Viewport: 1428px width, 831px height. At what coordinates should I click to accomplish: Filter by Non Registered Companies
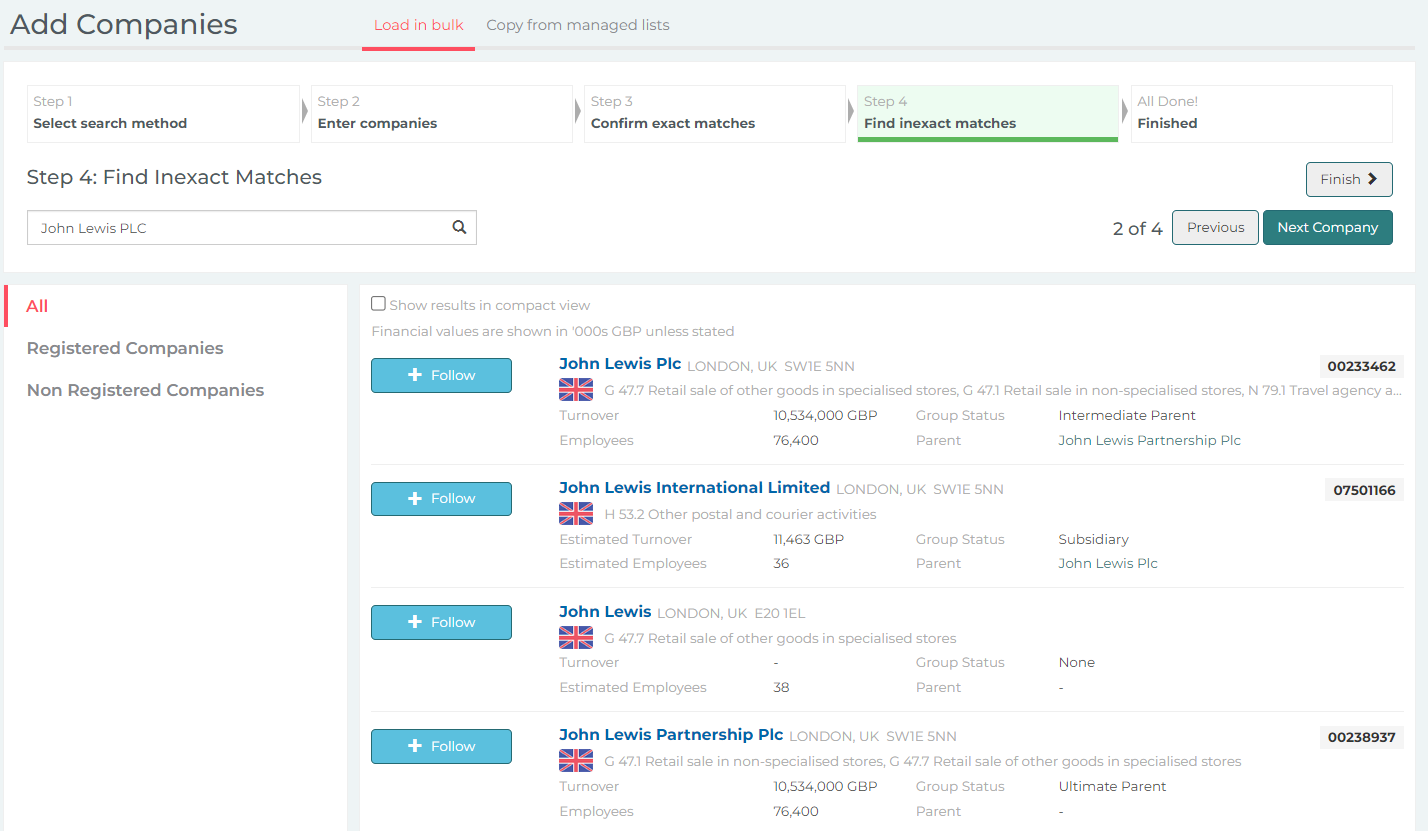[146, 390]
